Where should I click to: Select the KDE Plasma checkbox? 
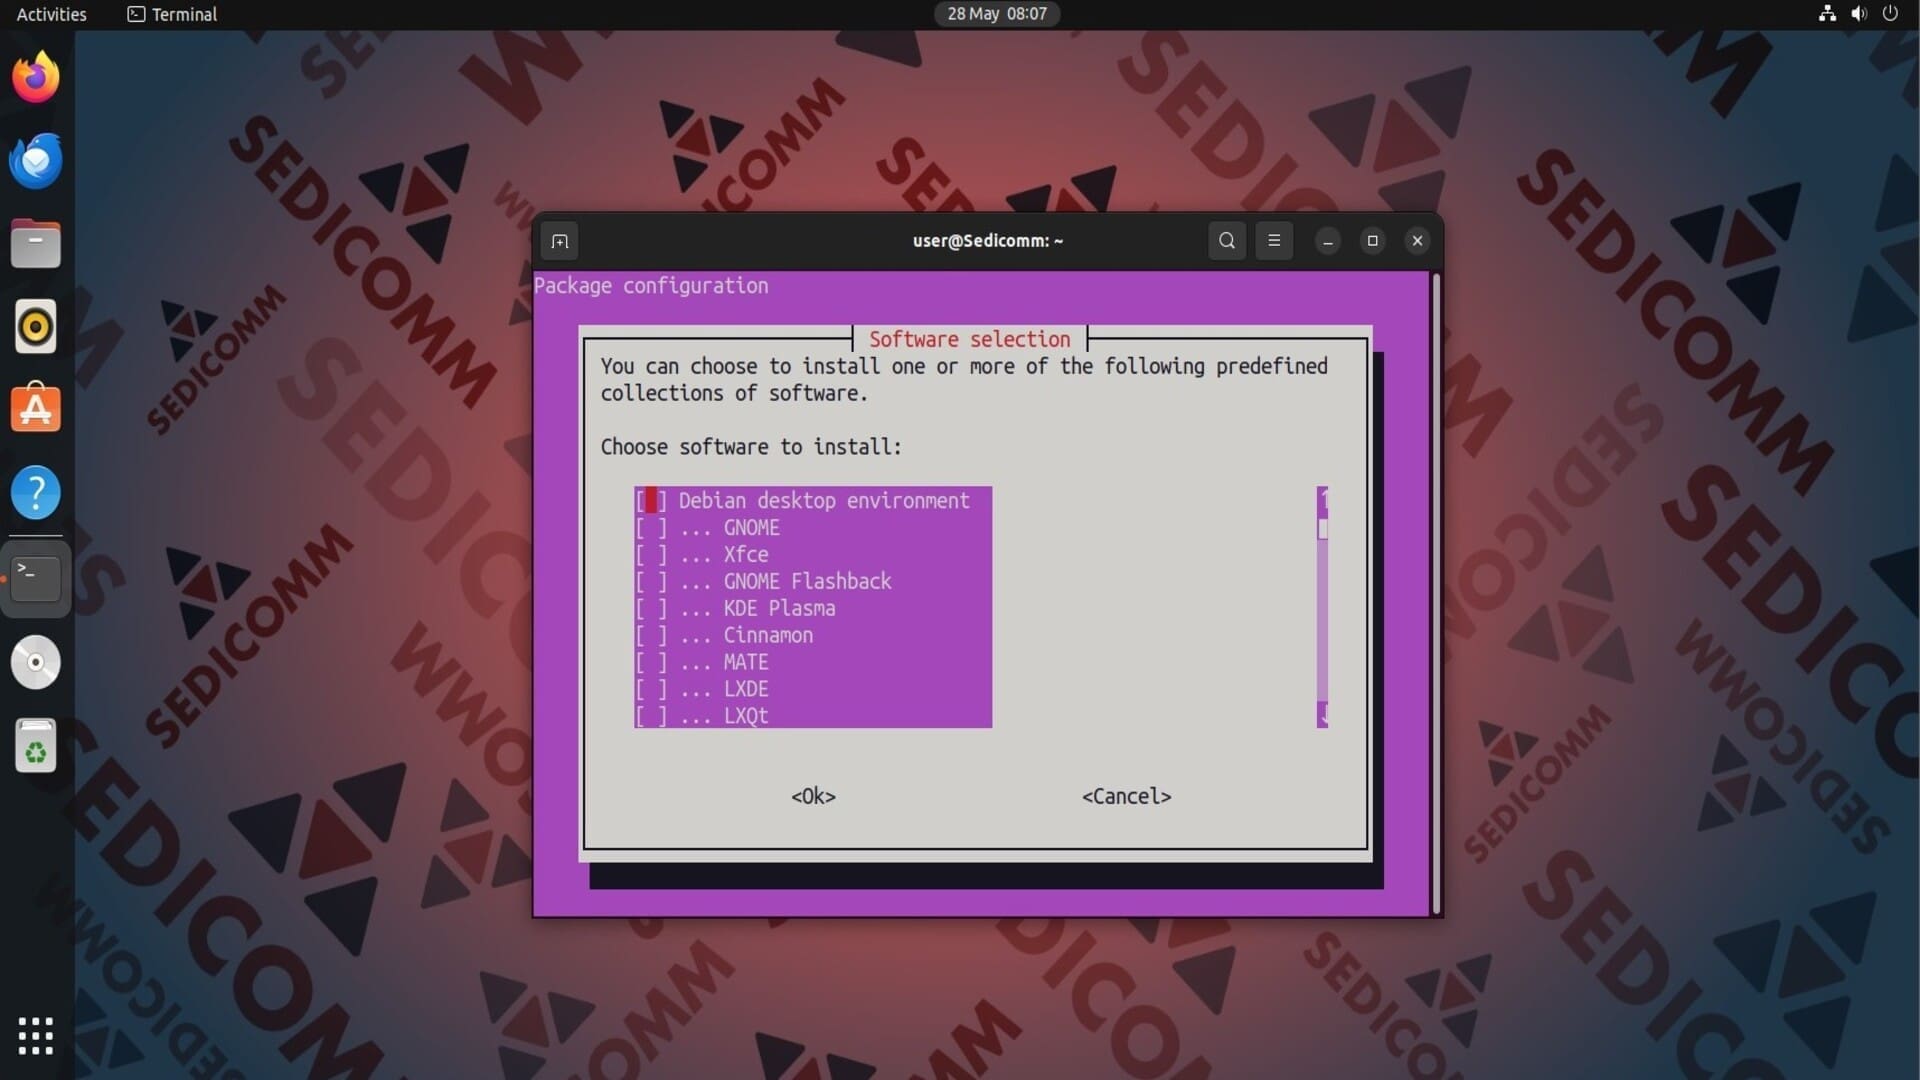coord(650,609)
